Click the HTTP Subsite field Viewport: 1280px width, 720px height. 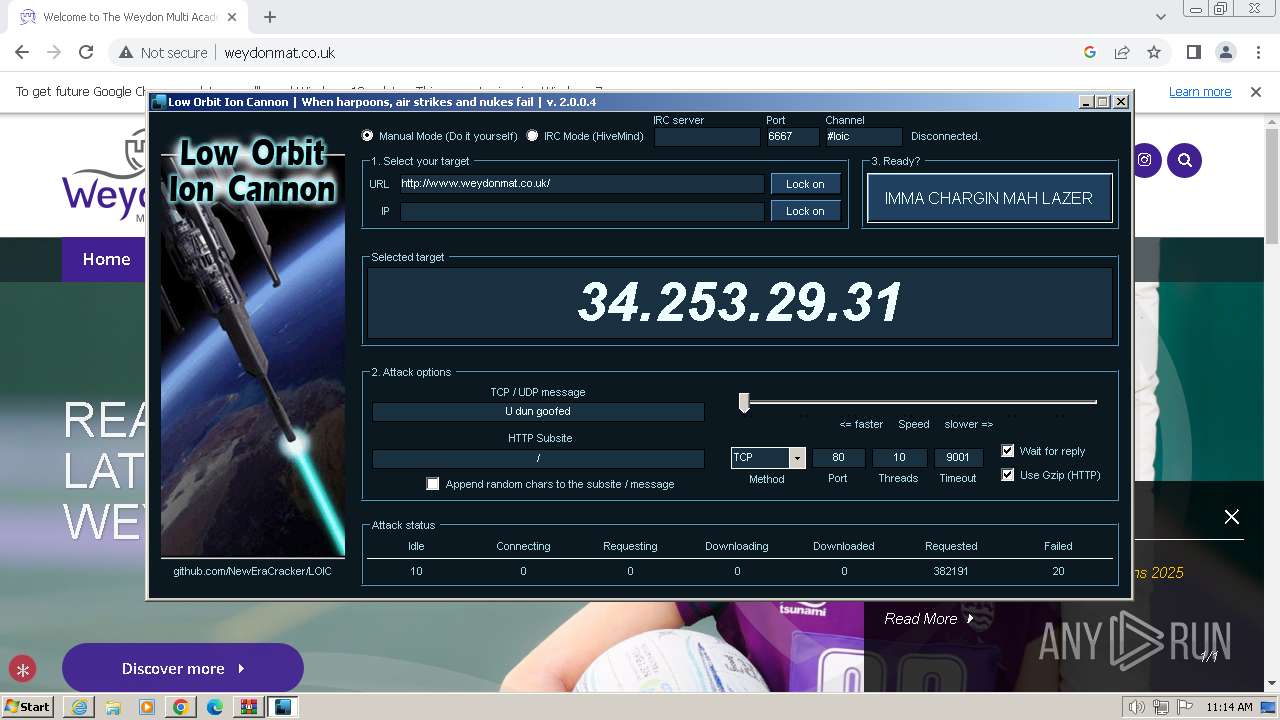pos(538,458)
